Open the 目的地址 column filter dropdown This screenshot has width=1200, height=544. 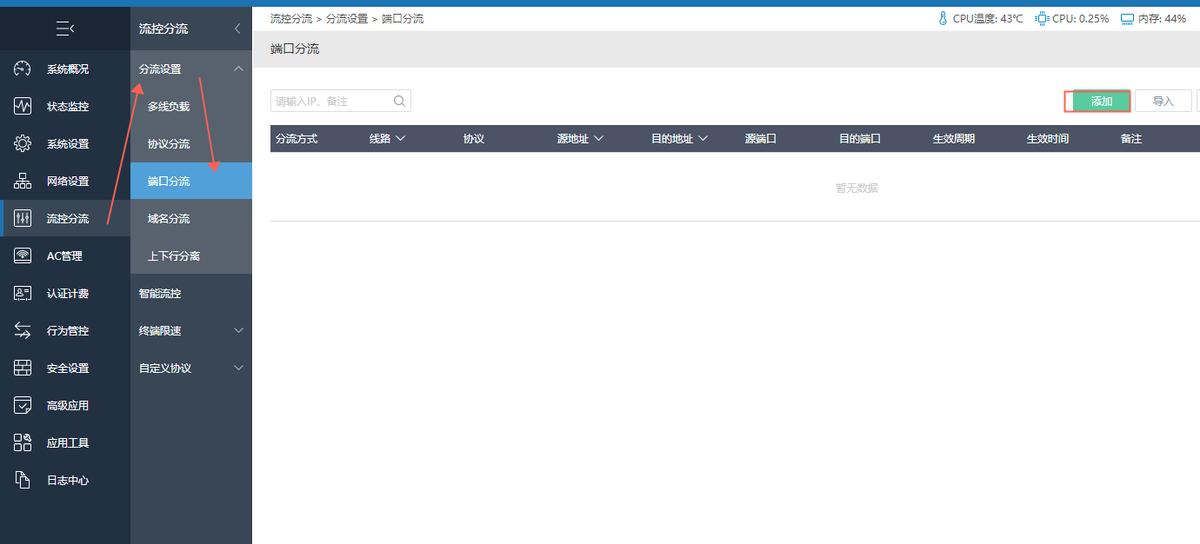(703, 139)
